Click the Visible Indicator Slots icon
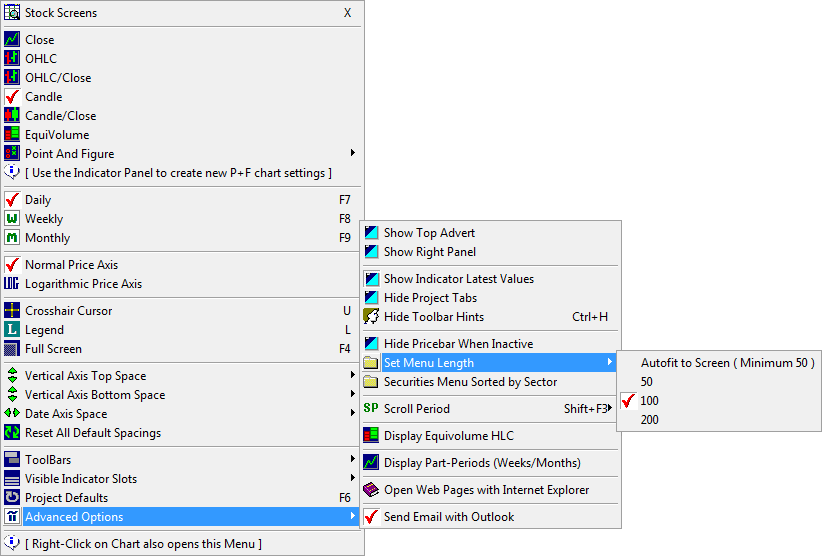822x556 pixels. (12, 479)
